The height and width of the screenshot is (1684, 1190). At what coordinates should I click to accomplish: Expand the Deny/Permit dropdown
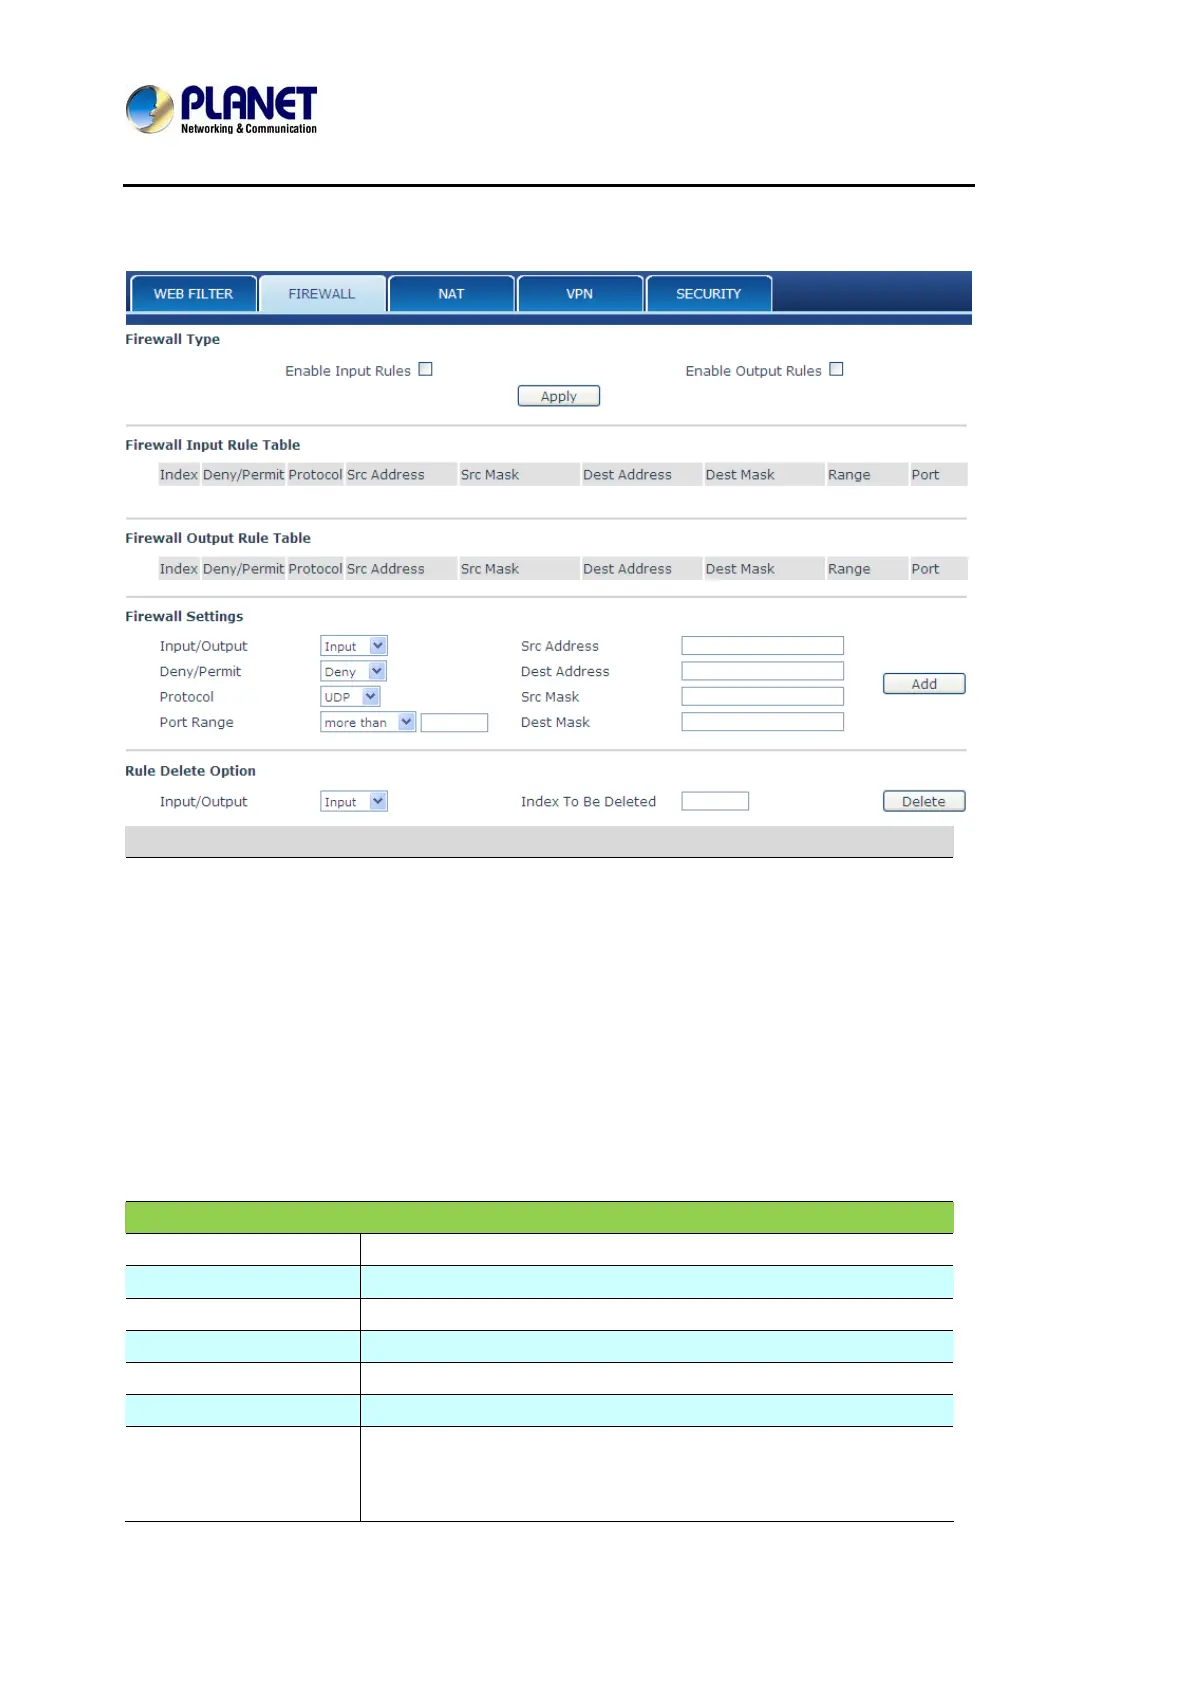pos(353,672)
